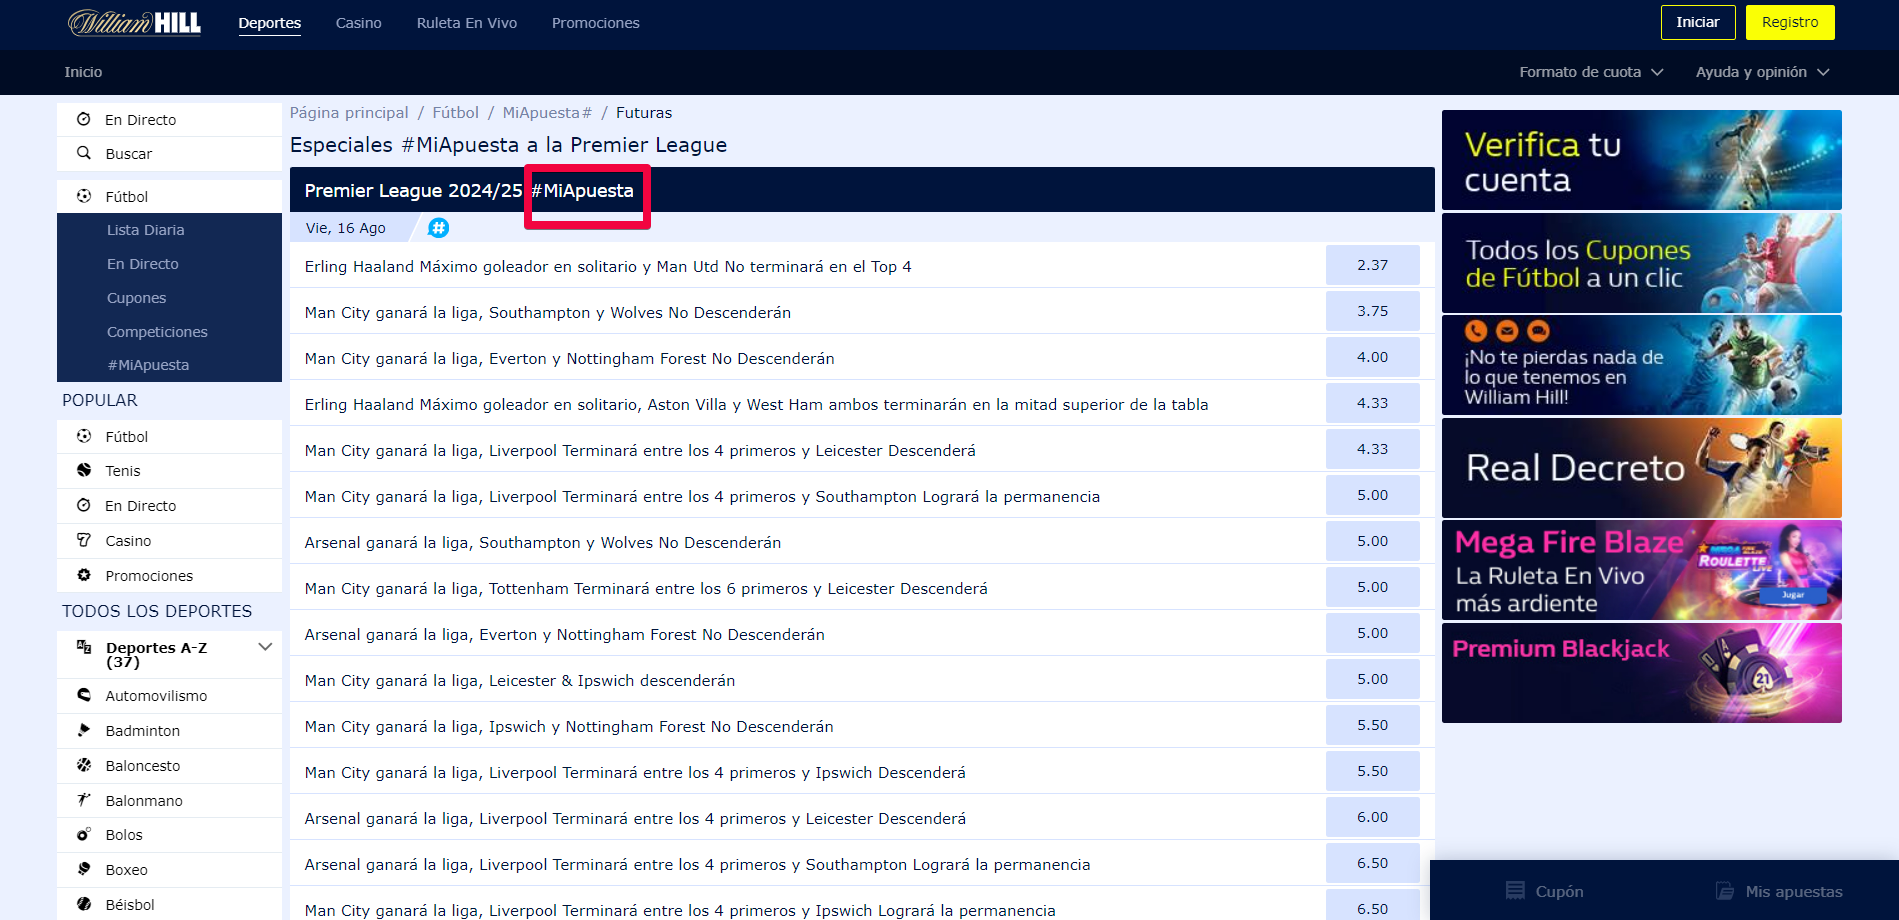Image resolution: width=1899 pixels, height=920 pixels.
Task: Click the Iniciar login button
Action: click(x=1697, y=22)
